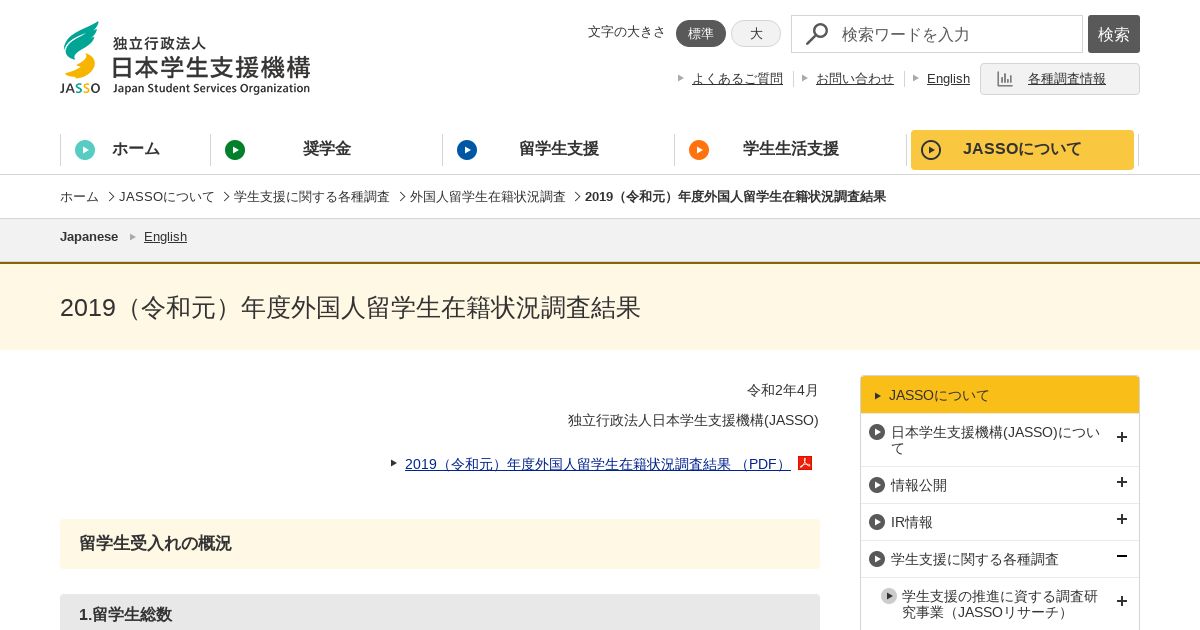
Task: Click the 留学生受入れの概況 section heading
Action: pos(440,544)
